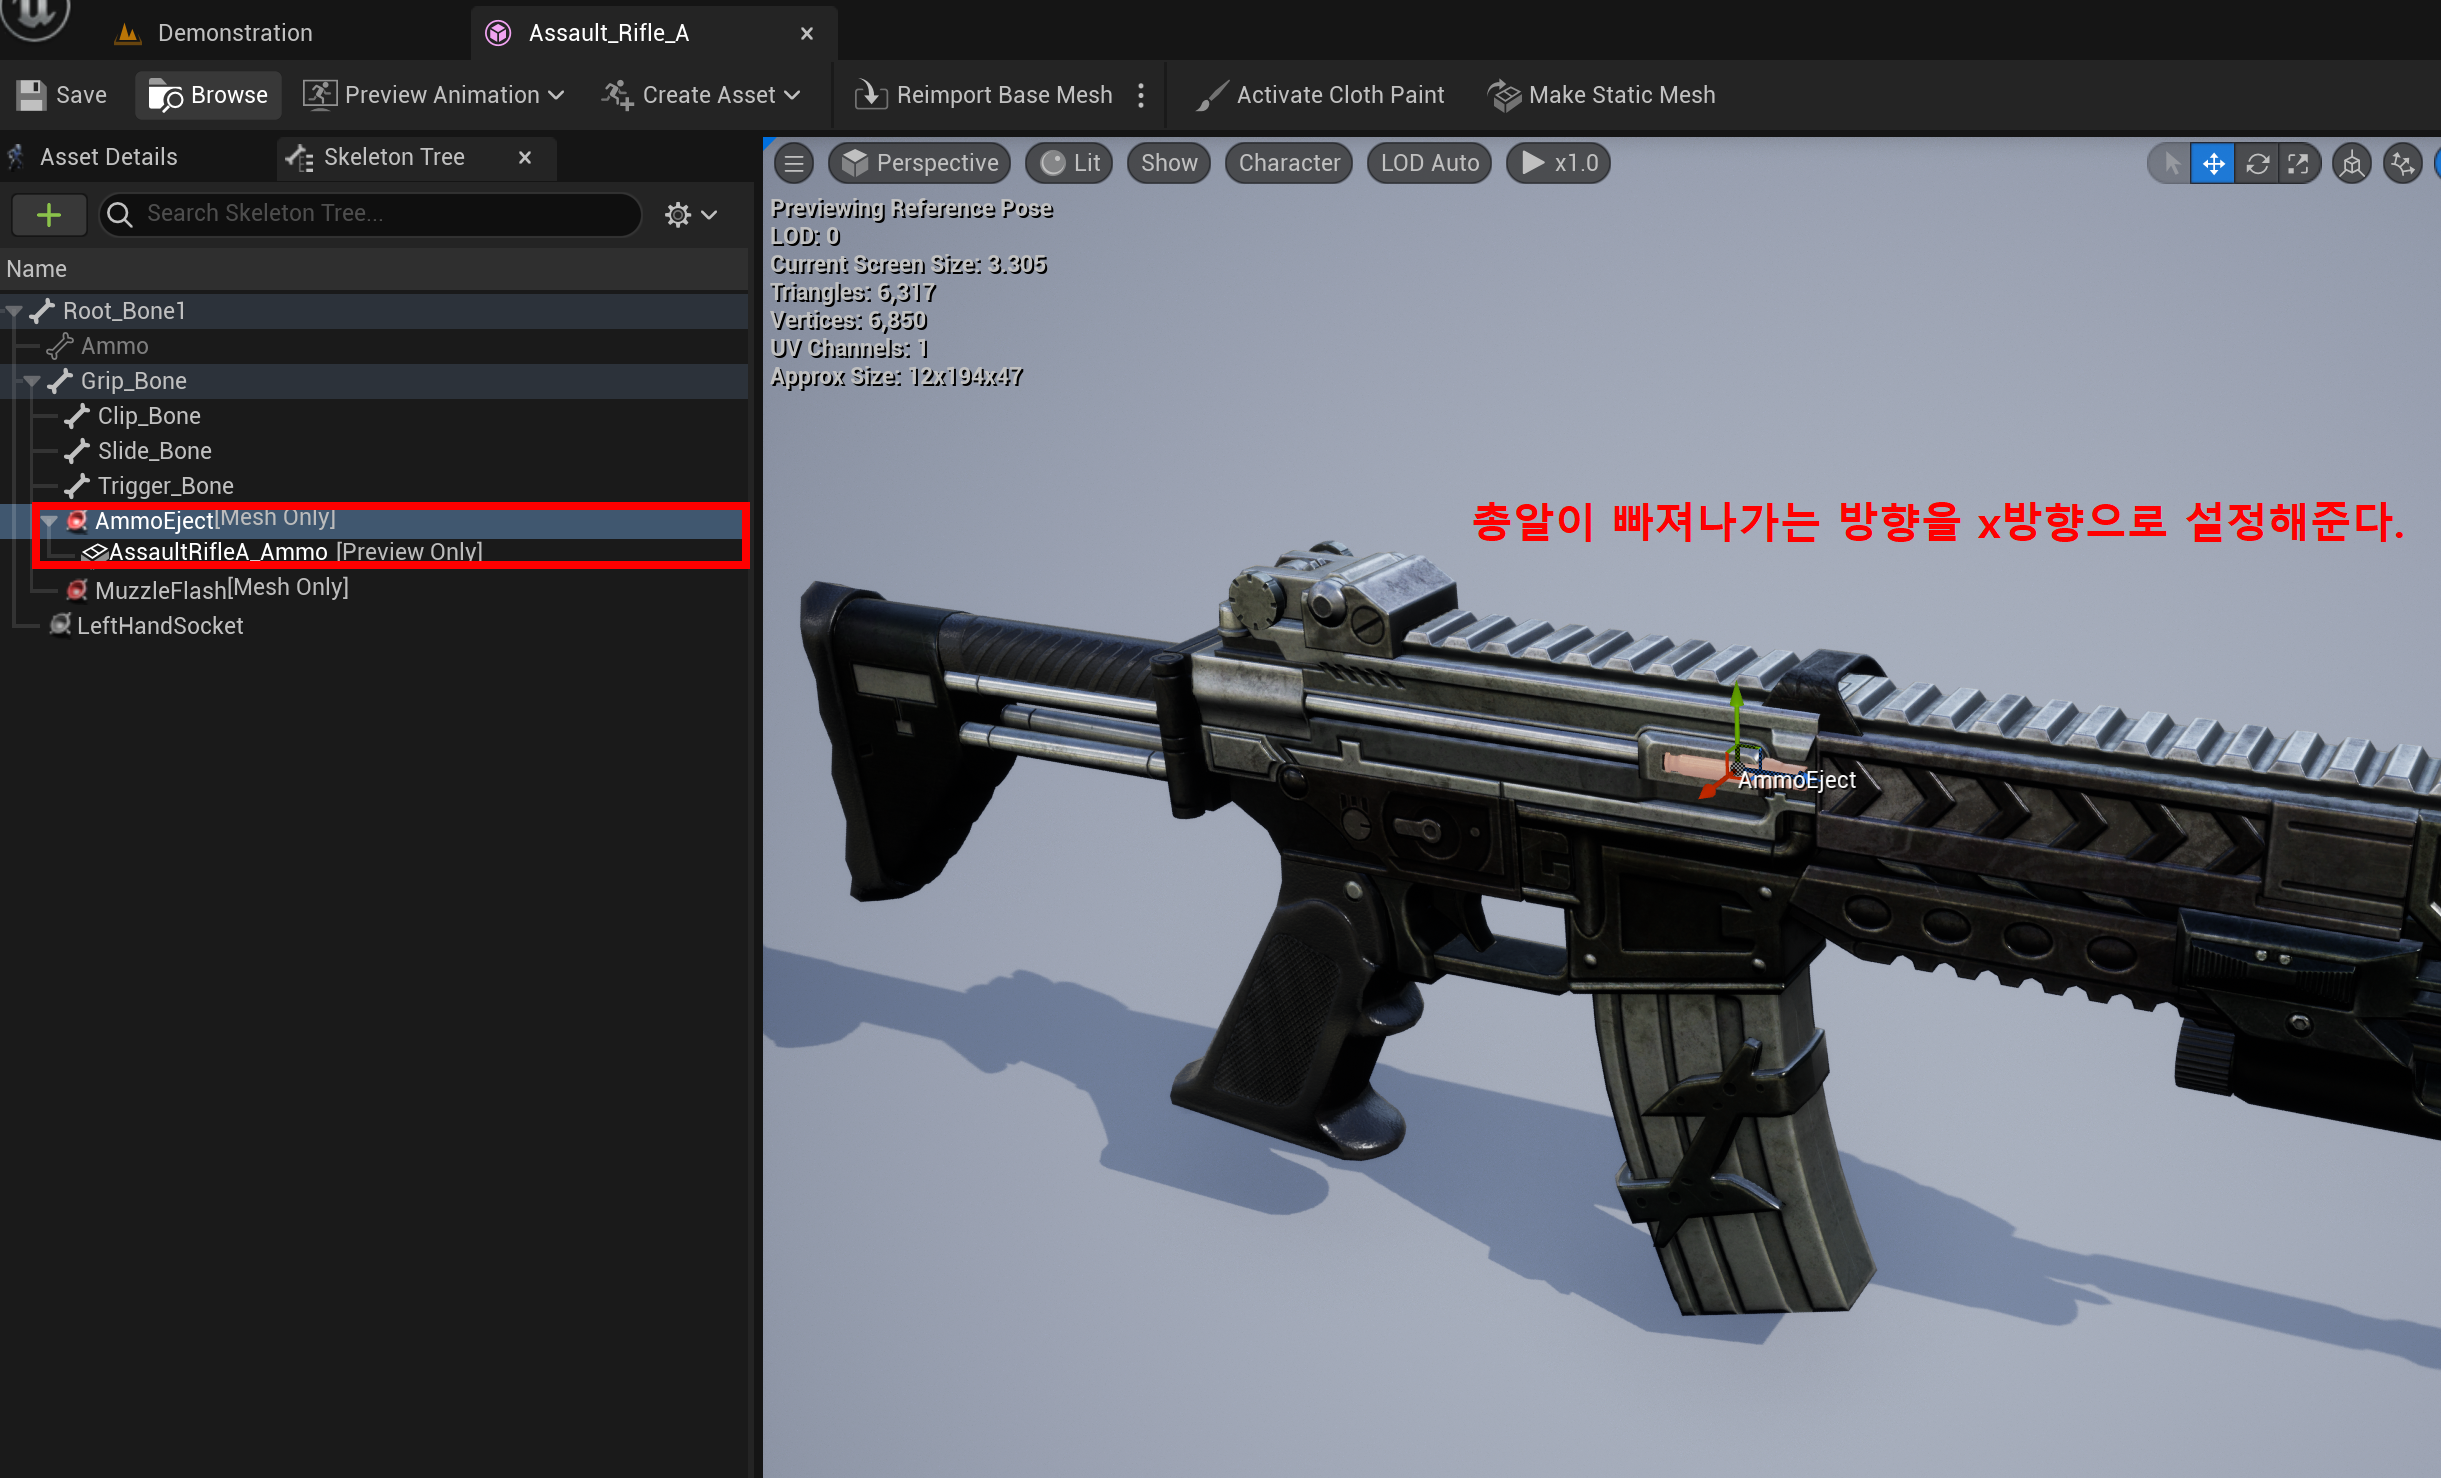Open skeleton tree settings gear dropdown
Viewport: 2441px width, 1478px height.
click(x=690, y=214)
